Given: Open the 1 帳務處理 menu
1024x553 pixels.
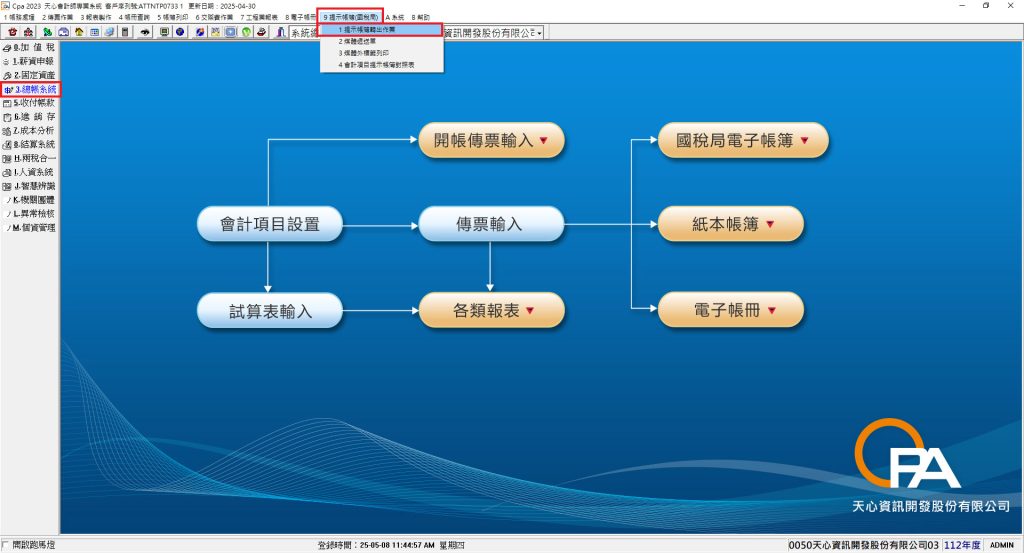Looking at the screenshot, I should [20, 17].
